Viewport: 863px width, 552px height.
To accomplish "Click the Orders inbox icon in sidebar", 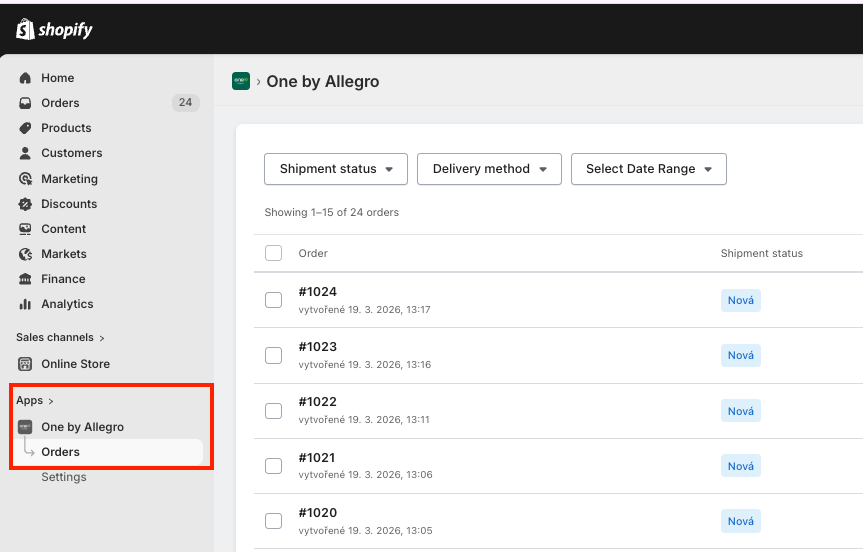I will [25, 103].
